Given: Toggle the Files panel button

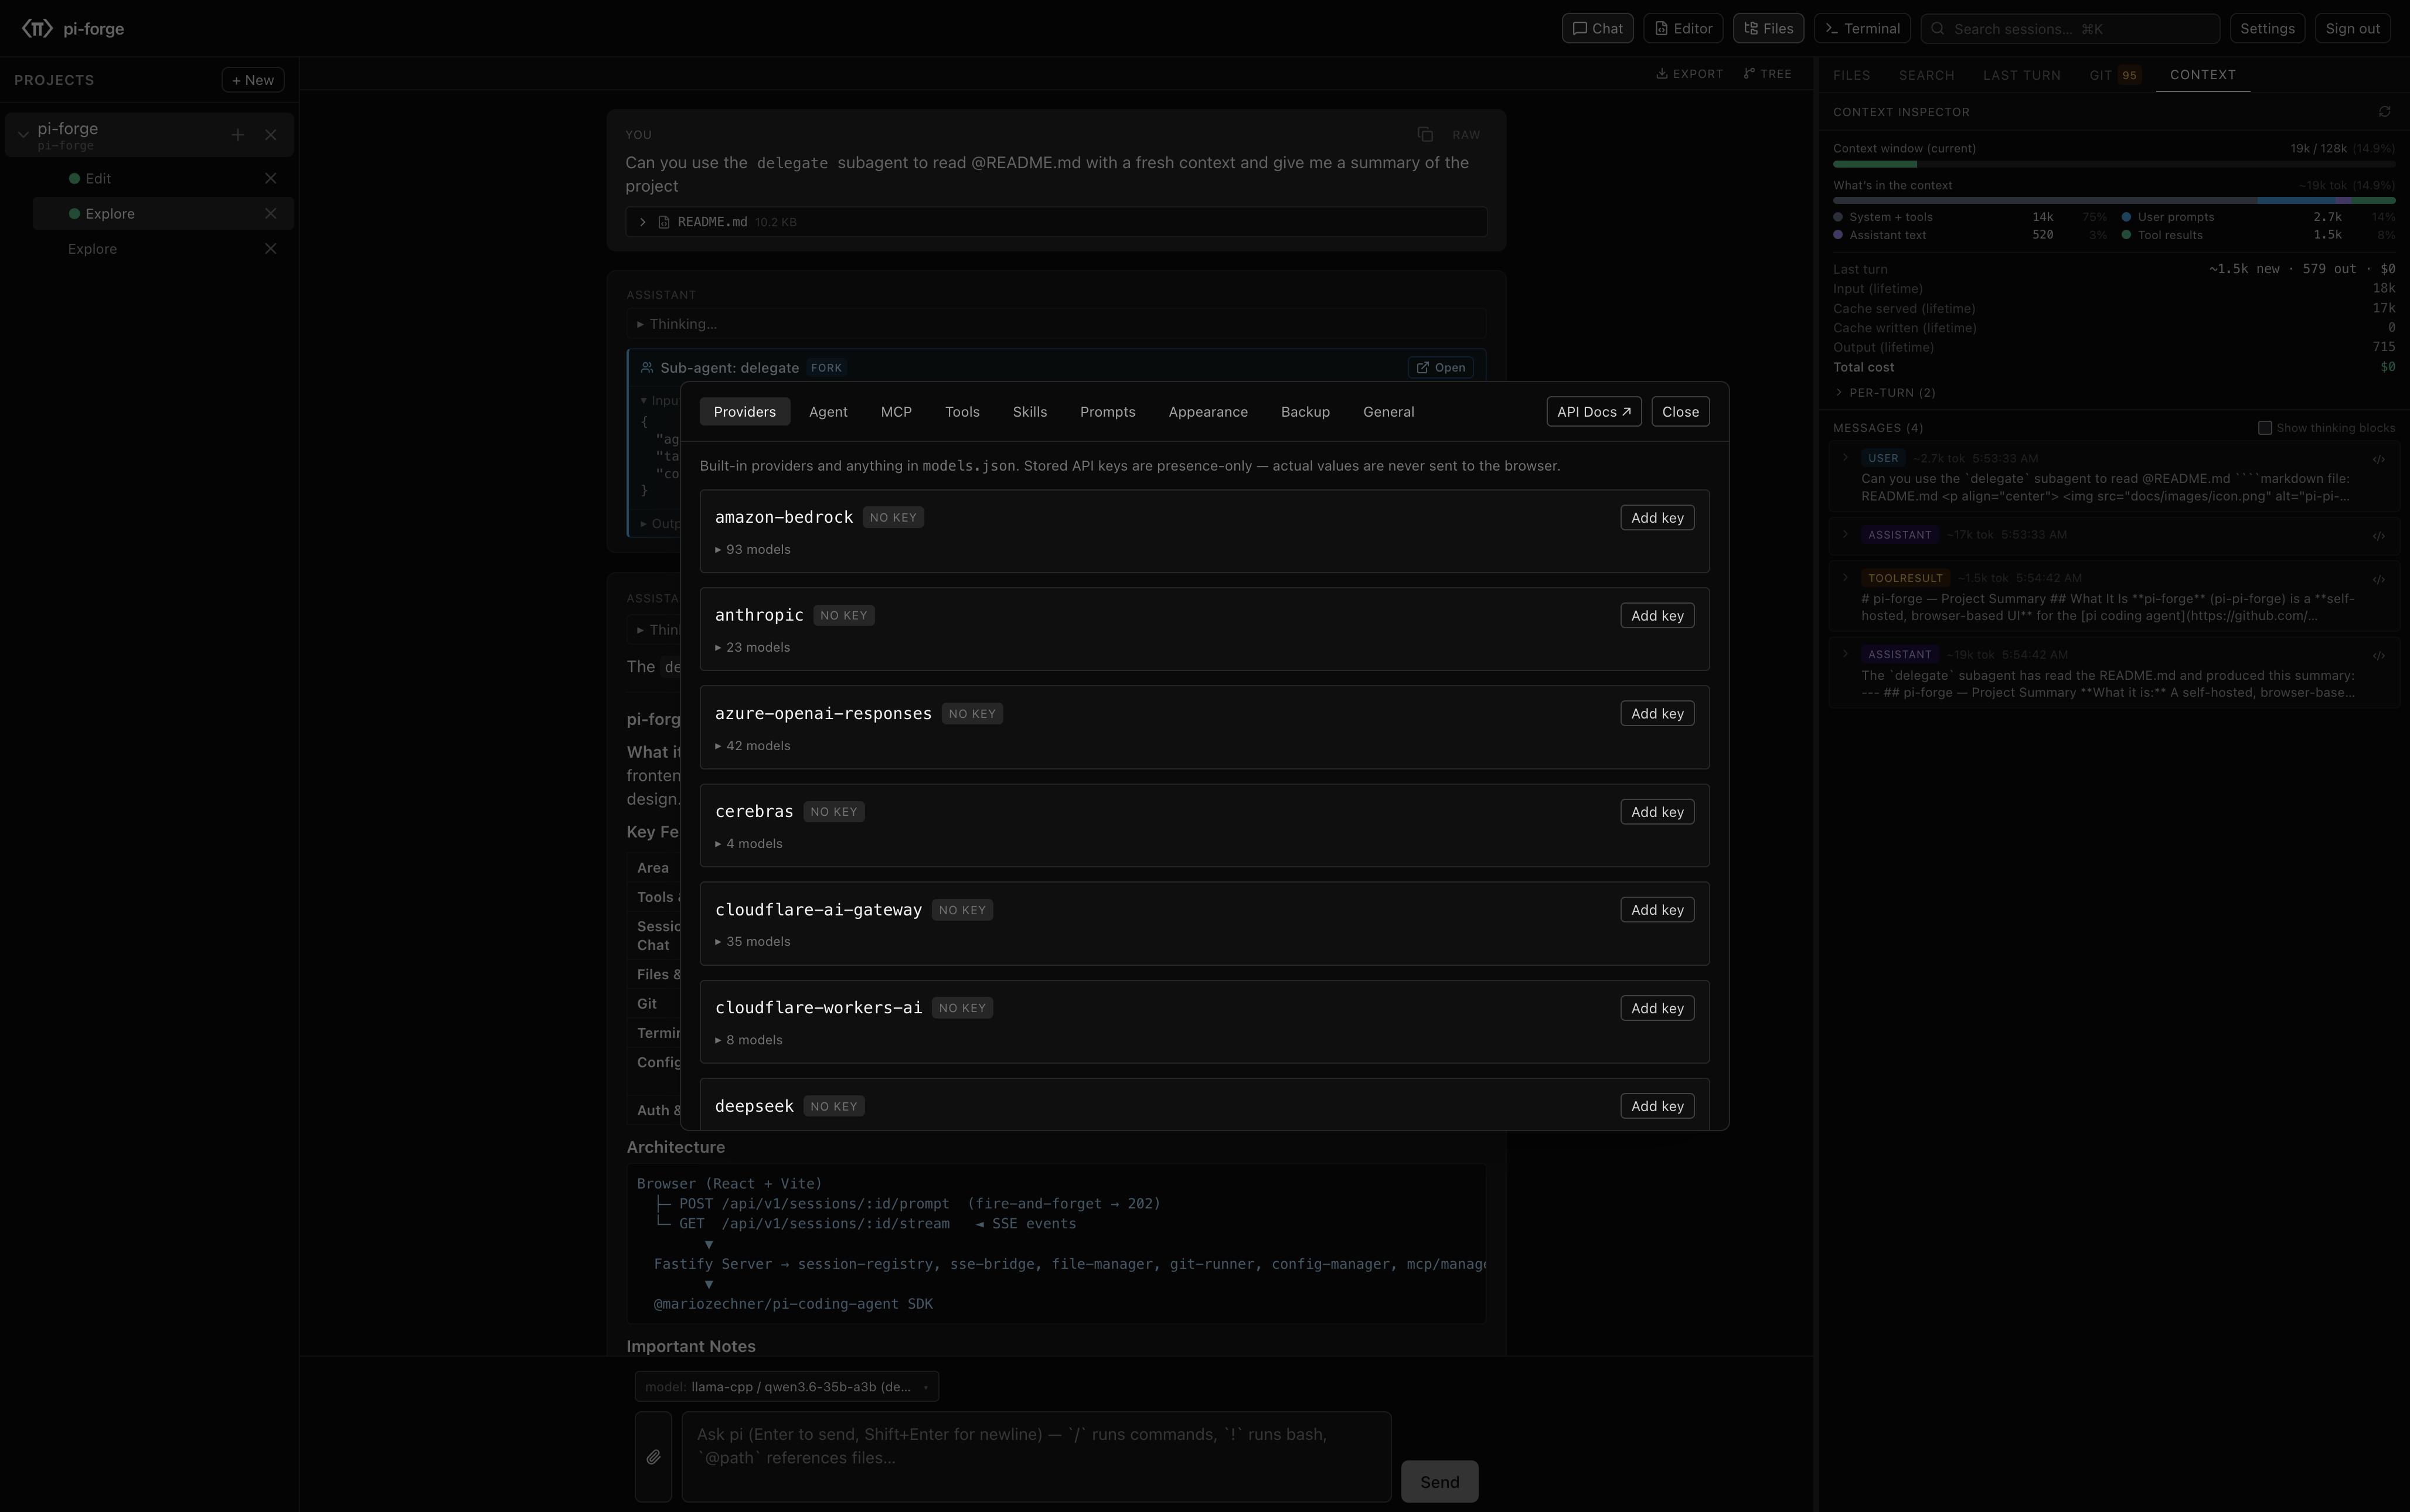Looking at the screenshot, I should pos(1768,28).
